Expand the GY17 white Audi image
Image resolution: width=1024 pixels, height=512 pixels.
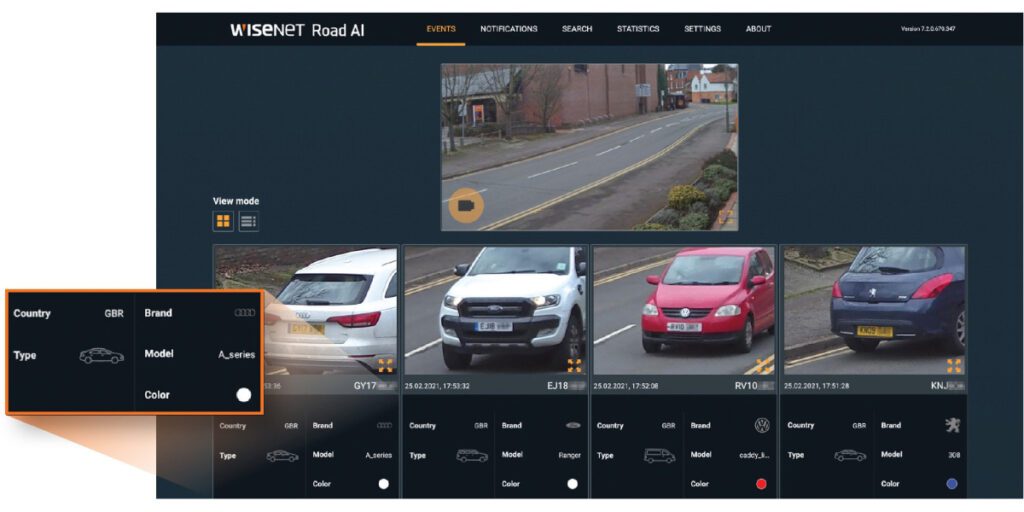(385, 366)
